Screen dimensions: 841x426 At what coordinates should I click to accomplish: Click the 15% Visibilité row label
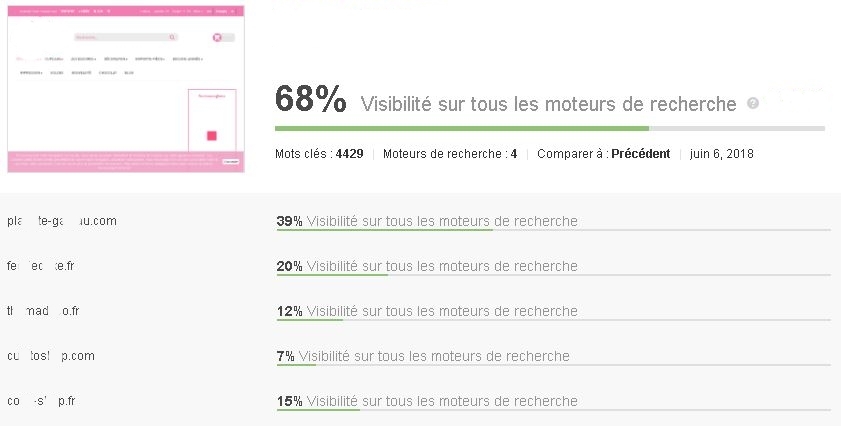(x=427, y=401)
